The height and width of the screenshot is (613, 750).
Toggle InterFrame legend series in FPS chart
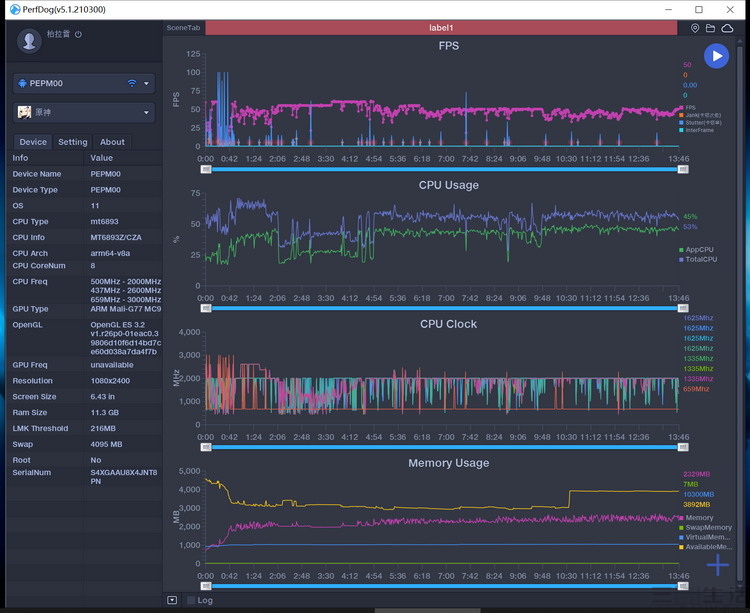coord(696,130)
